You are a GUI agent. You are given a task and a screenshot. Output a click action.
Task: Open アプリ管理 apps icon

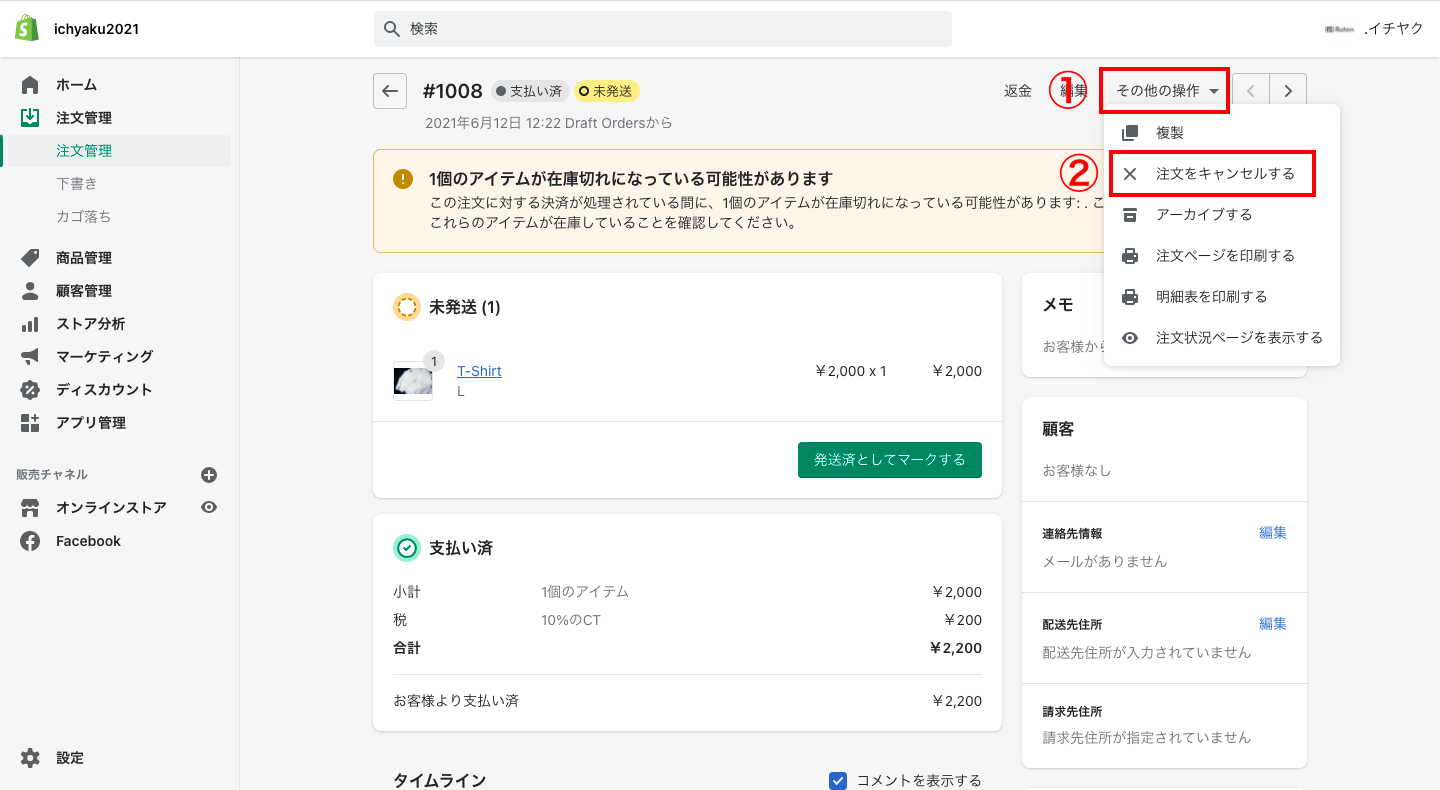click(x=30, y=423)
